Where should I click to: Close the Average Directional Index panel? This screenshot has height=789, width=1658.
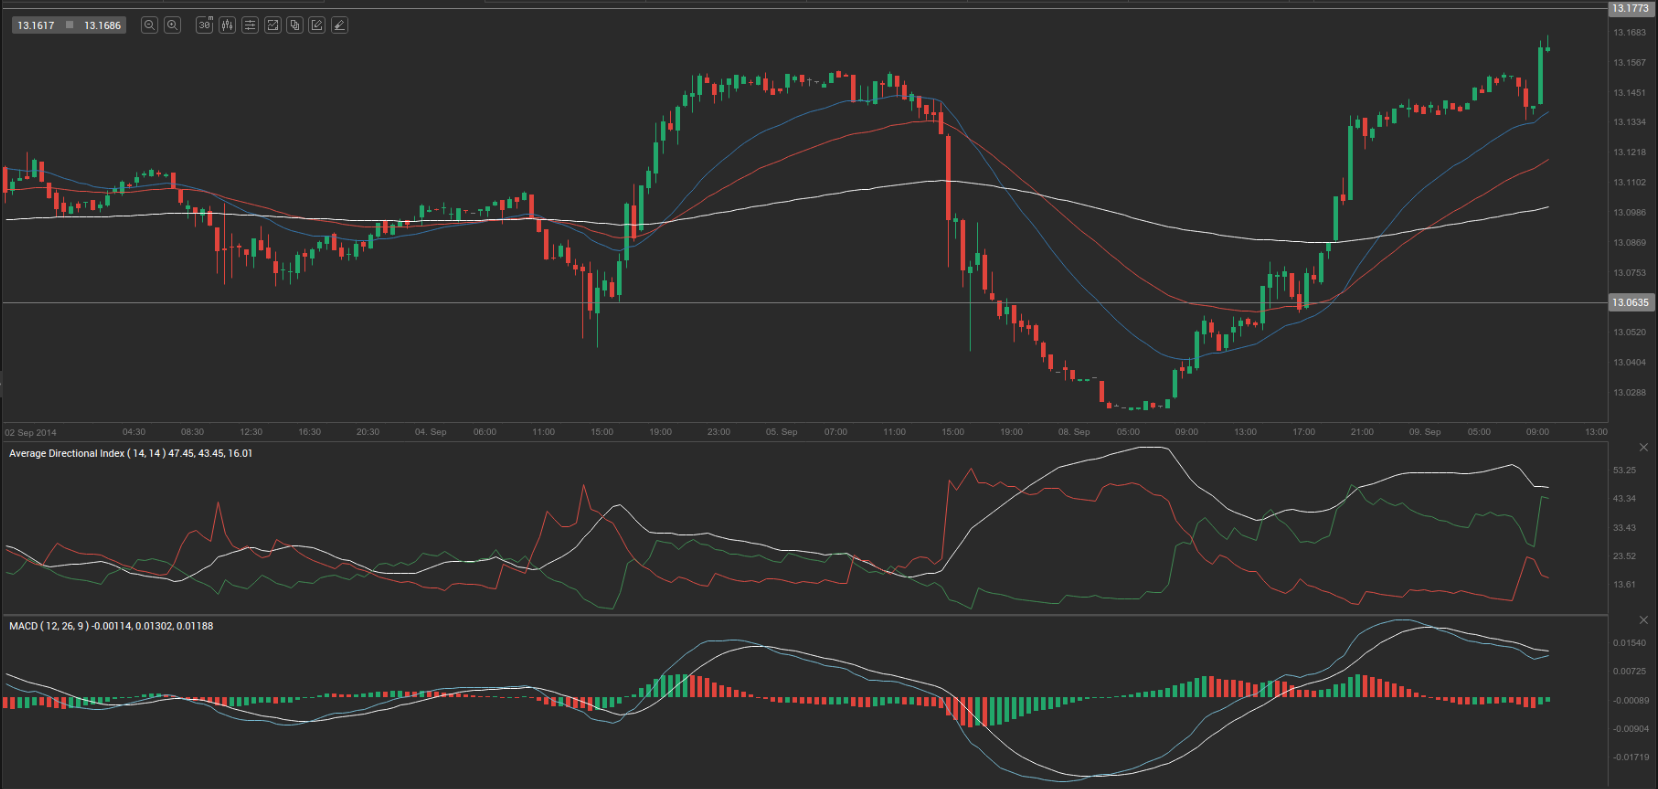click(x=1643, y=447)
